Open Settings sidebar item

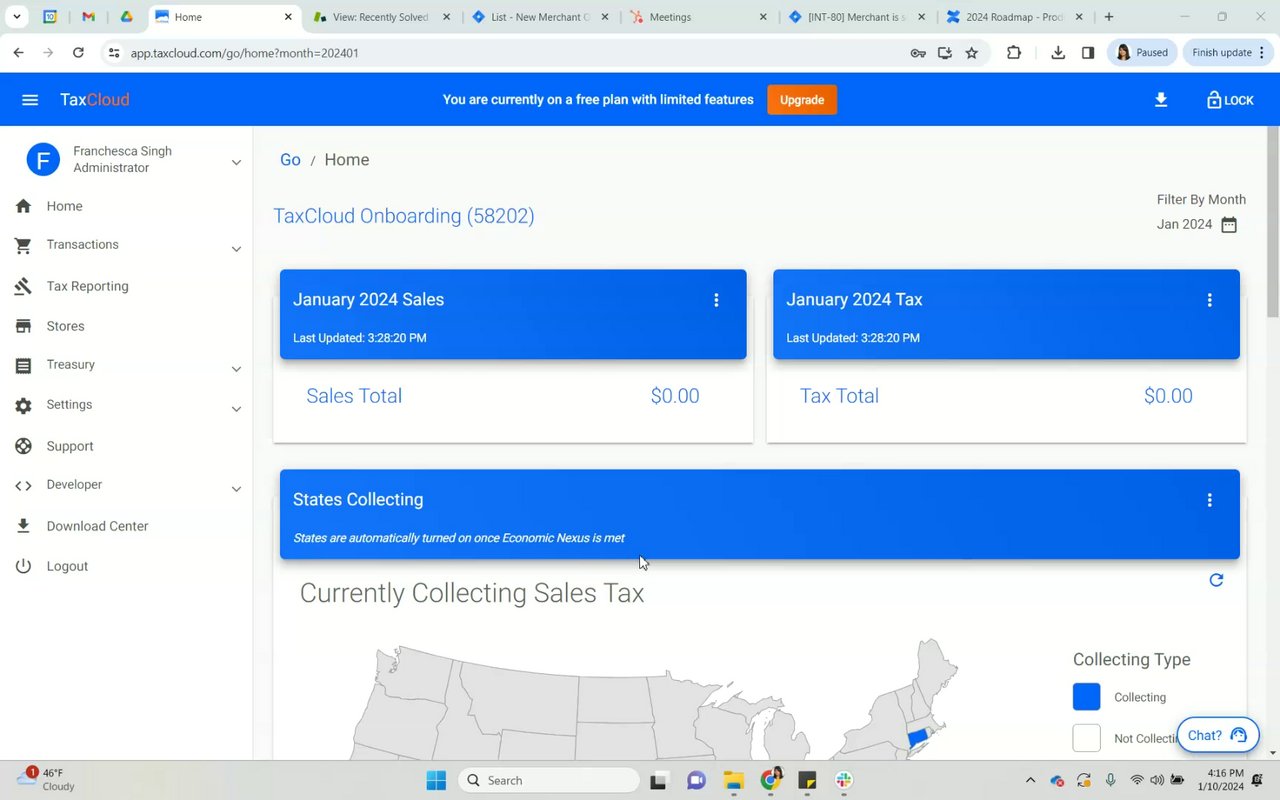pos(69,404)
